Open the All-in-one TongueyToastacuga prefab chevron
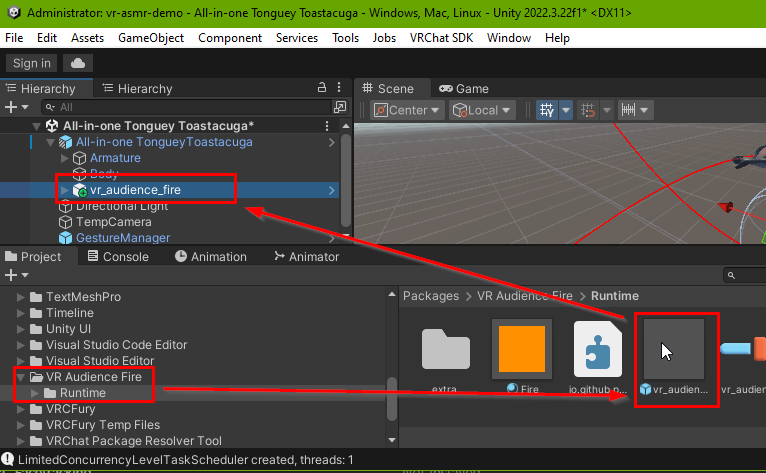This screenshot has width=766, height=473. (x=332, y=142)
